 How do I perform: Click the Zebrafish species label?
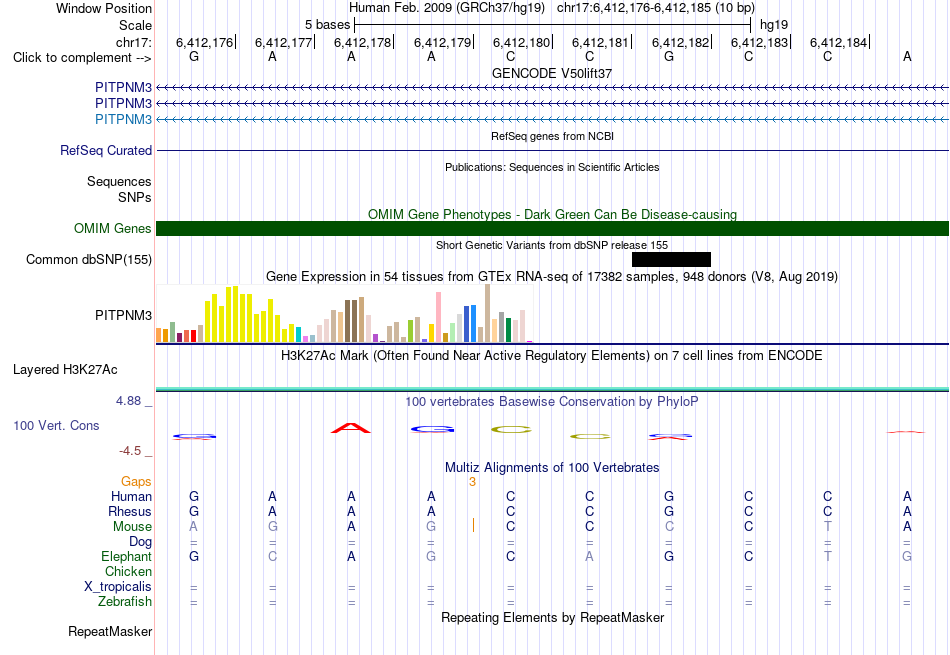(x=125, y=602)
